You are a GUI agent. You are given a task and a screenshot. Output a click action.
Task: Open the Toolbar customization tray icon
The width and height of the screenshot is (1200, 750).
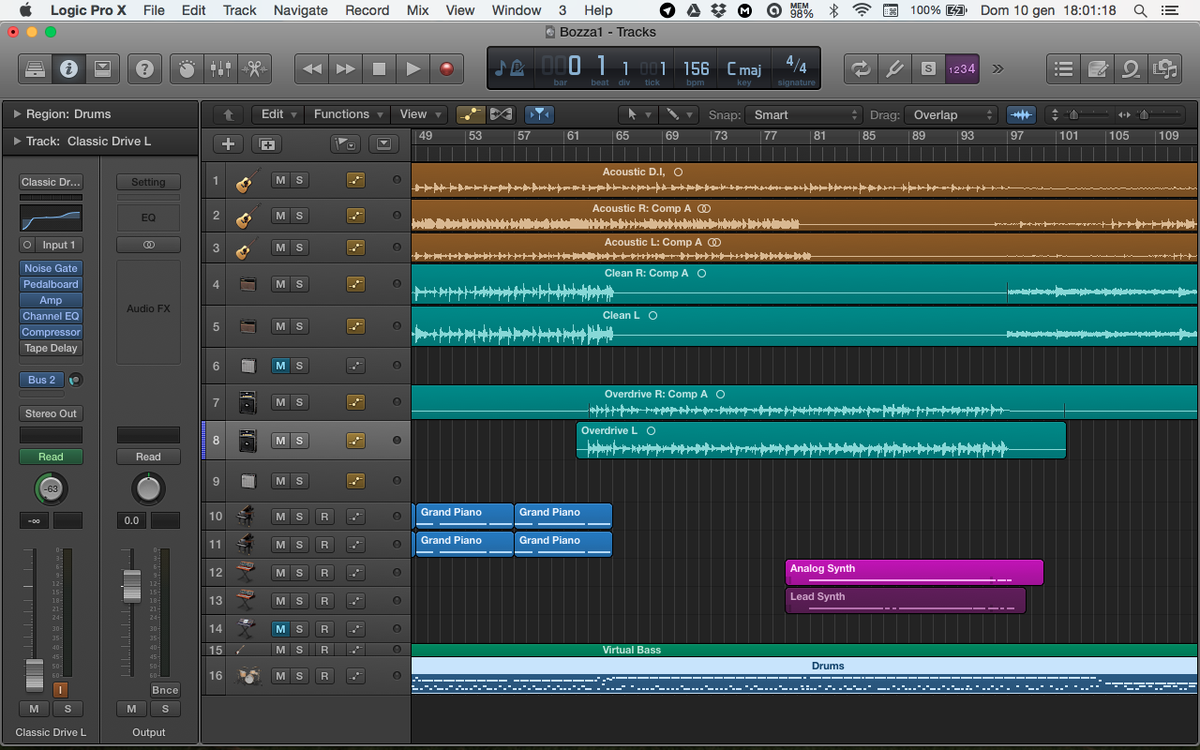[x=102, y=69]
